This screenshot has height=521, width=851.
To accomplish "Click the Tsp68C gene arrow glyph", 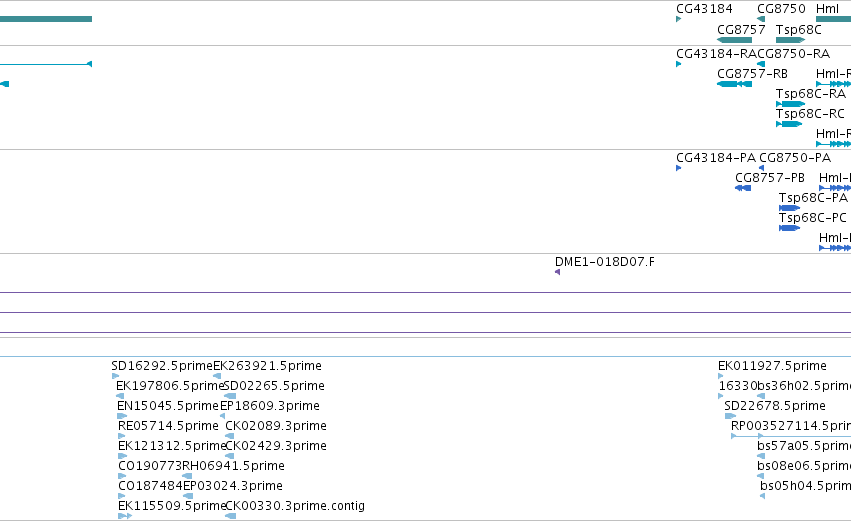I will (x=791, y=40).
